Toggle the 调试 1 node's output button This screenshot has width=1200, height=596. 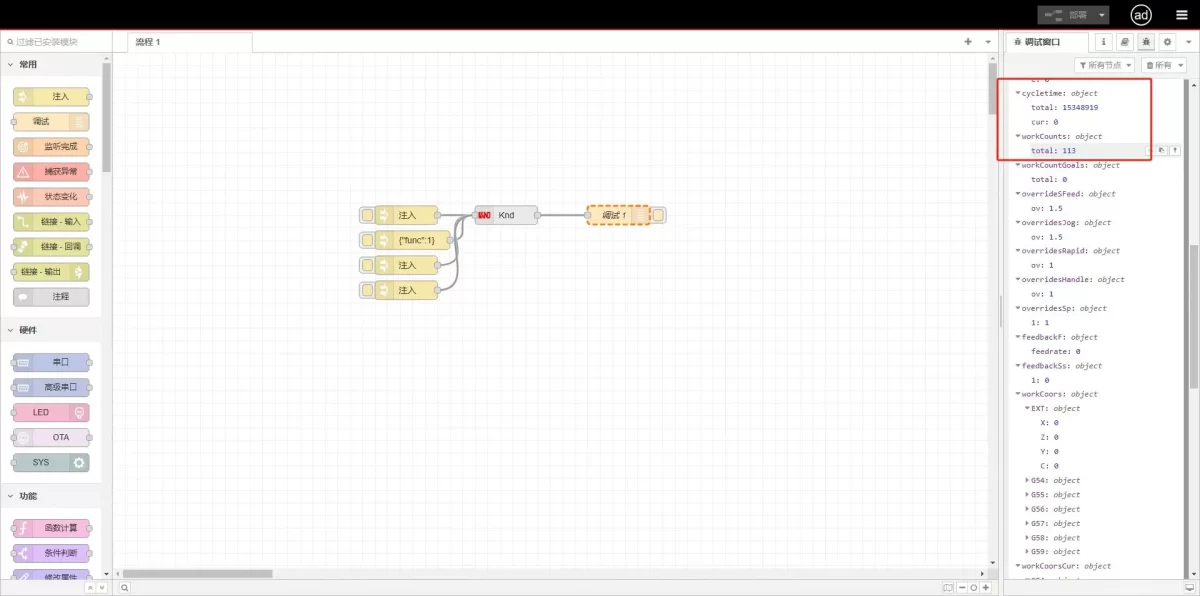pyautogui.click(x=656, y=214)
